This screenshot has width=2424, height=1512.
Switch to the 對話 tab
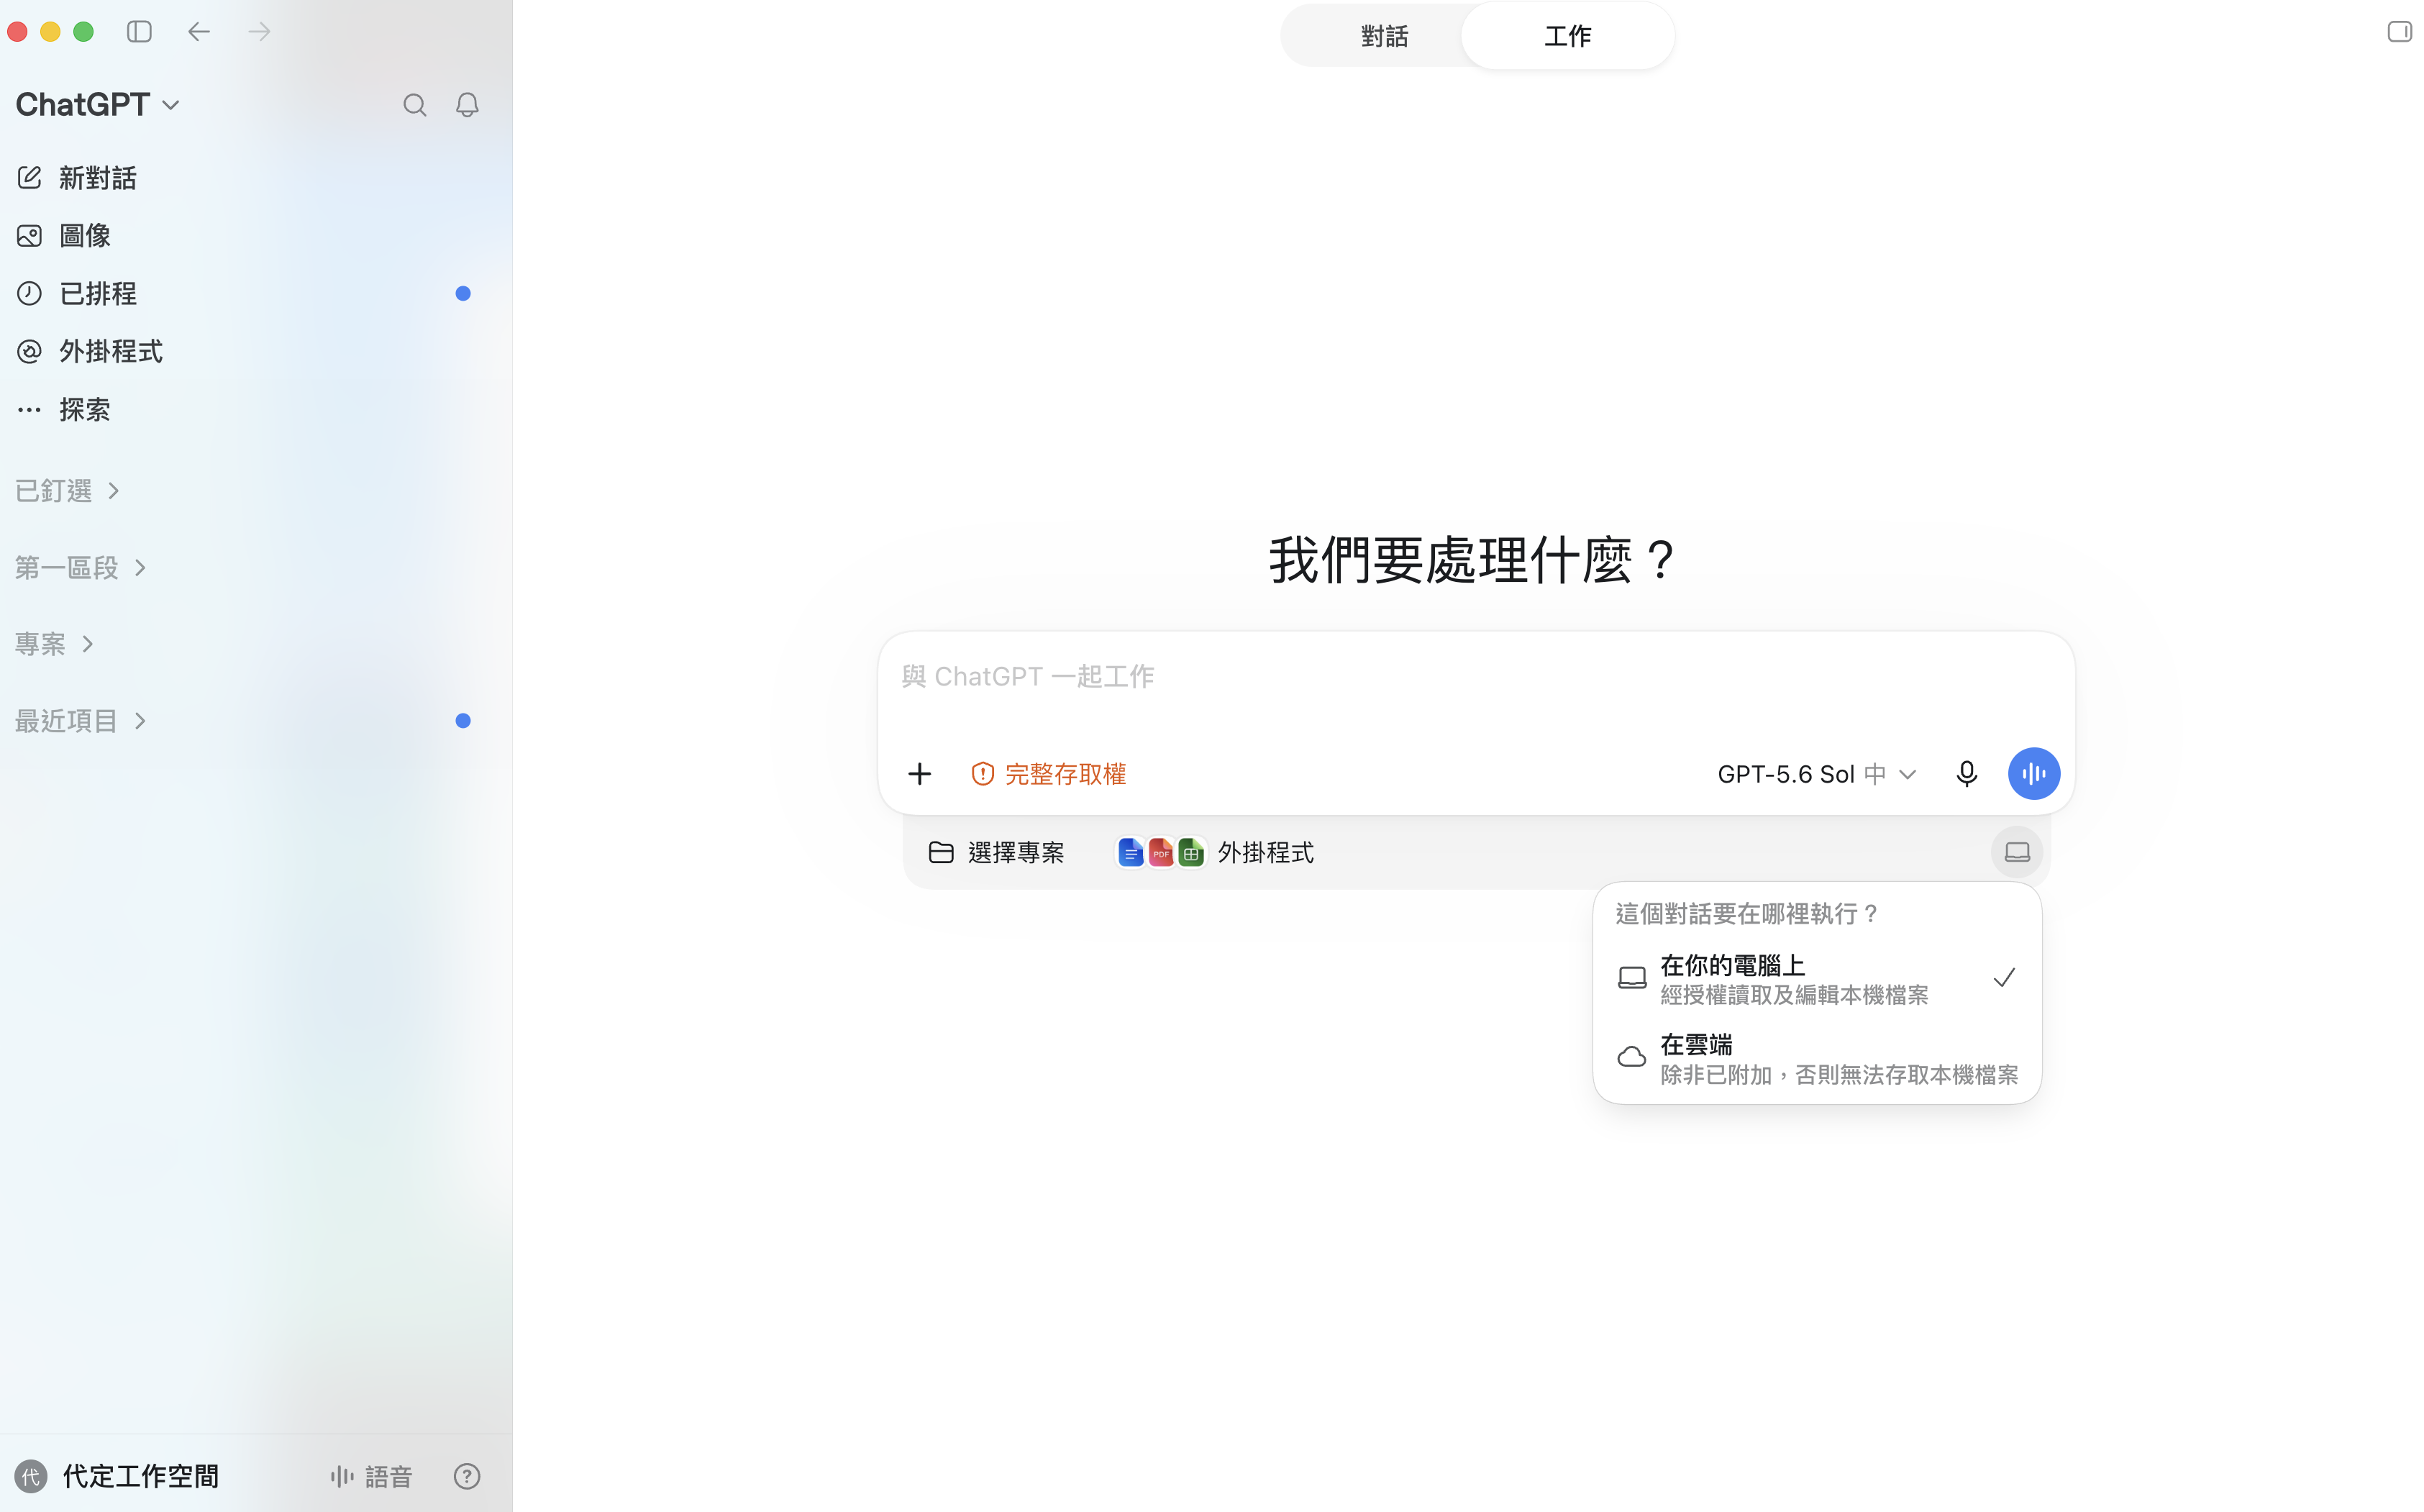tap(1384, 36)
